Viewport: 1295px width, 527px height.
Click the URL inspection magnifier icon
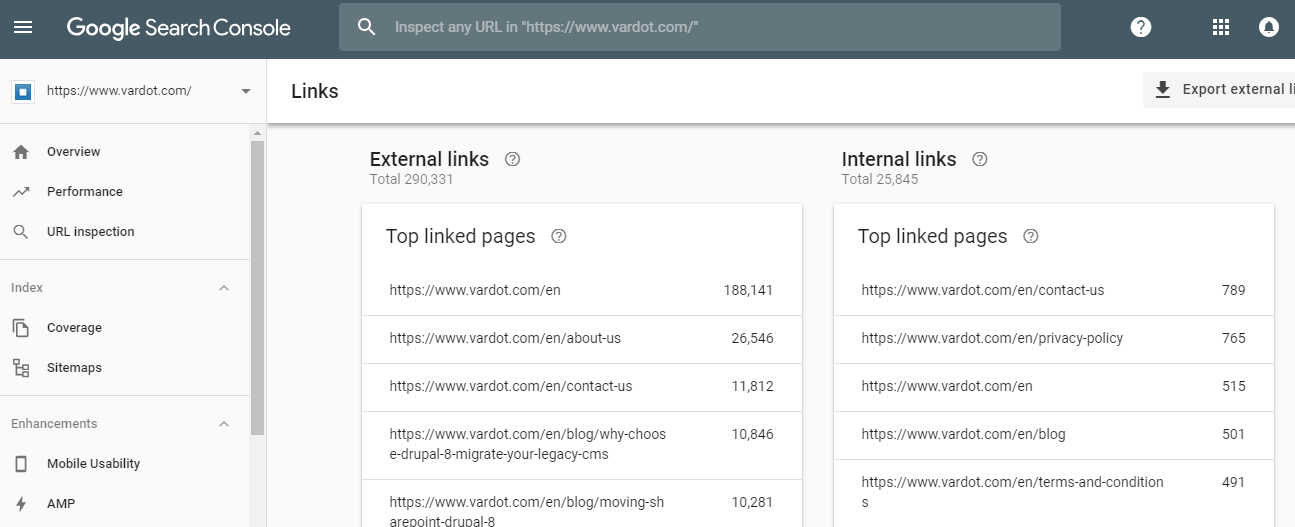pos(21,232)
